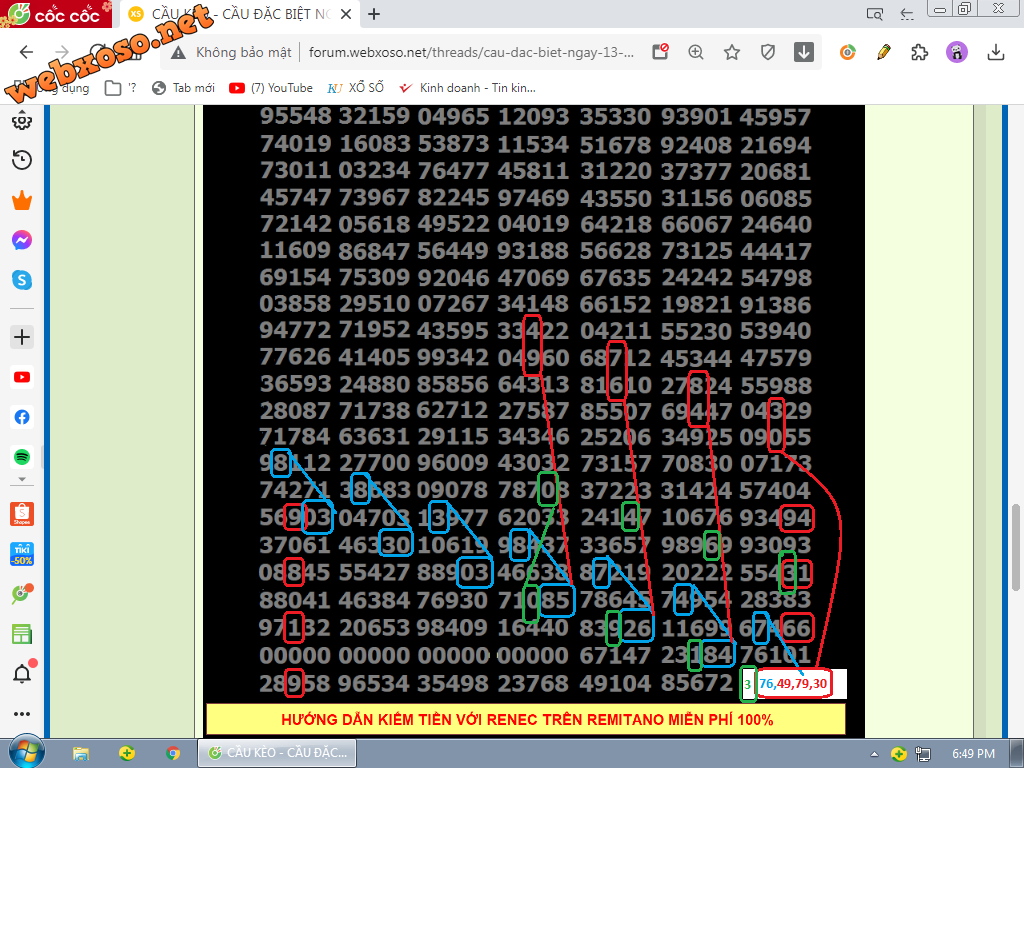
Task: Click the Coc Coc logo button
Action: (x=56, y=14)
